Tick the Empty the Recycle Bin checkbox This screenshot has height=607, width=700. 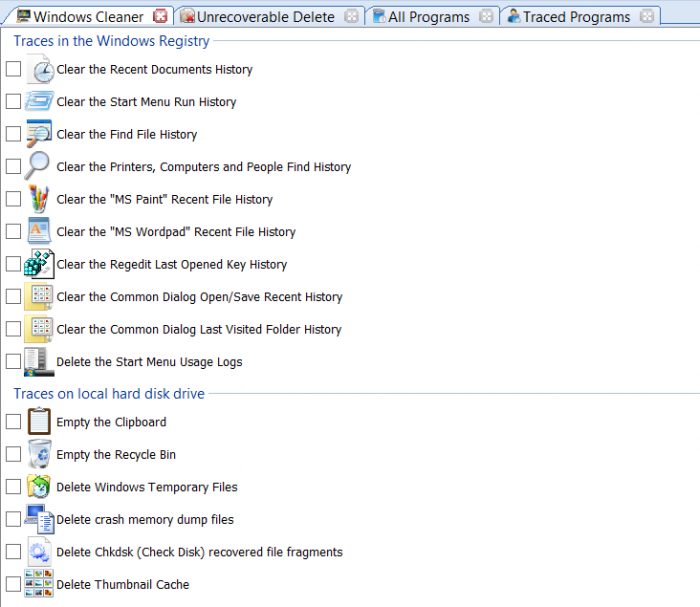click(13, 454)
